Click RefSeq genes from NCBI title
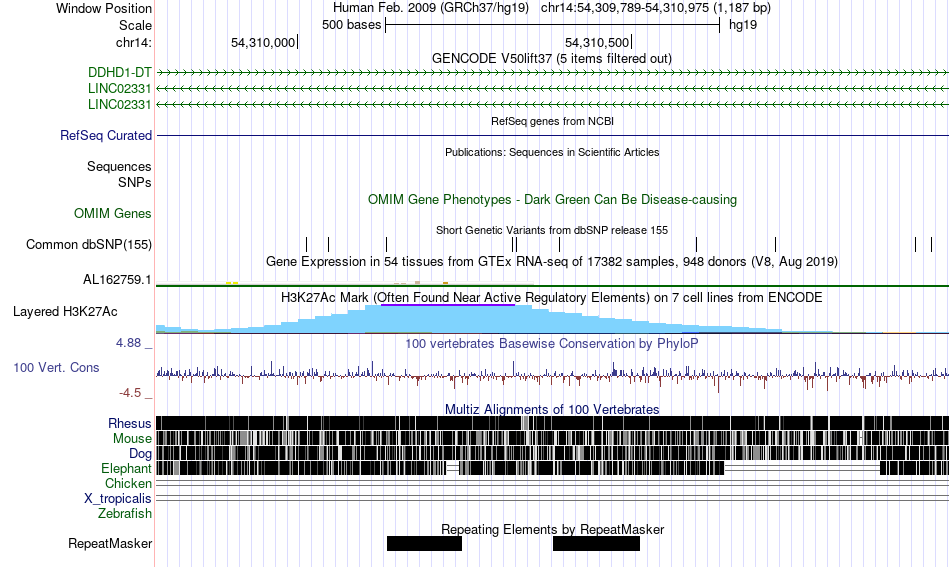This screenshot has width=950, height=567. coord(552,121)
